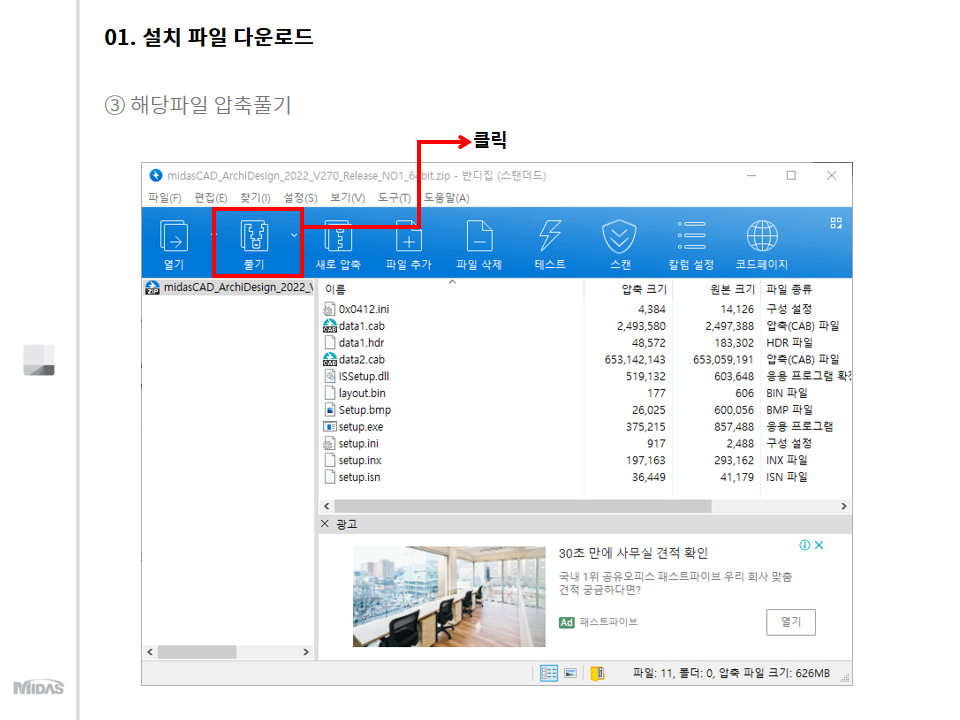
Task: Click the Bandizip logo in title bar
Action: tap(156, 176)
